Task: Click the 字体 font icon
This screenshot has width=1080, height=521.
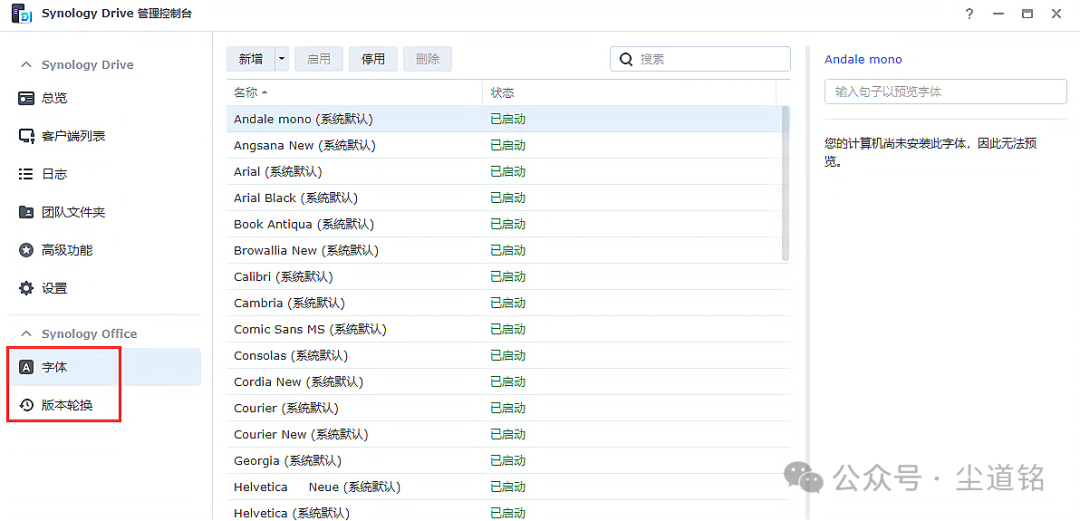Action: 27,367
